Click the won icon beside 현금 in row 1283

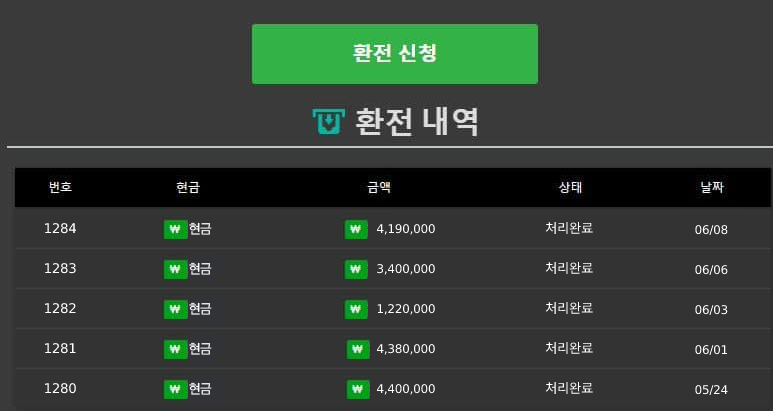click(175, 269)
